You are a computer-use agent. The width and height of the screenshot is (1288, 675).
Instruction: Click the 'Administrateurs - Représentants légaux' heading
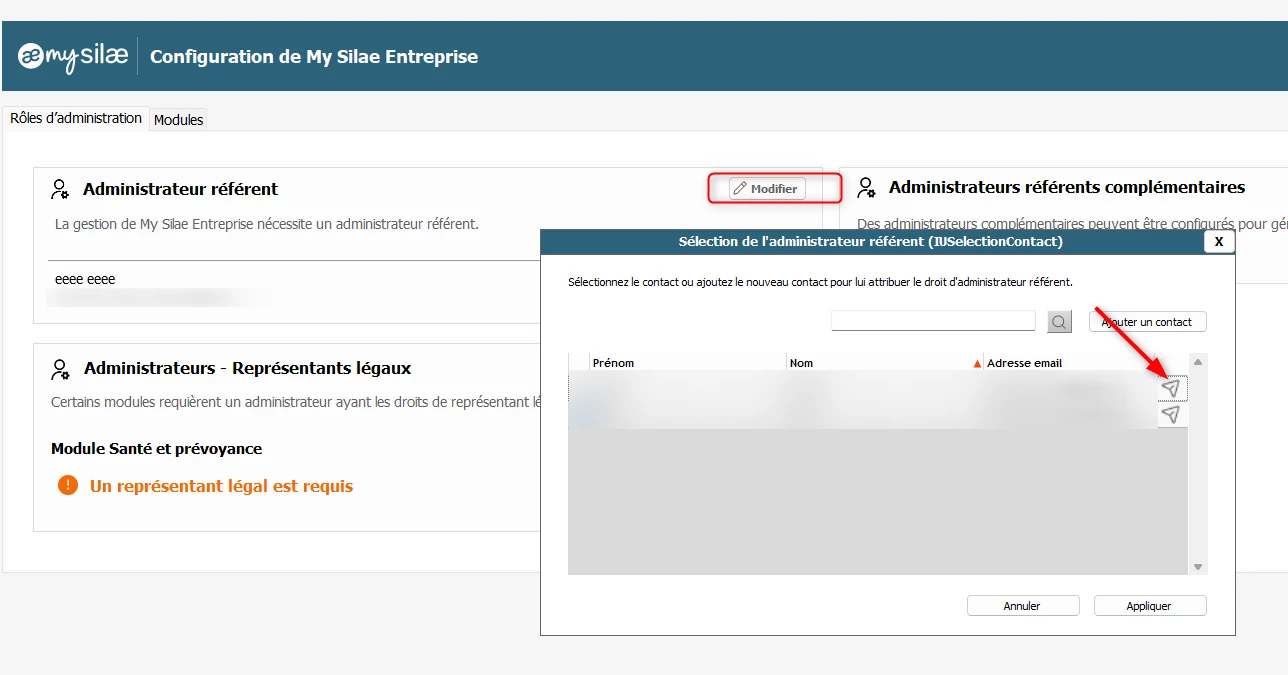248,368
